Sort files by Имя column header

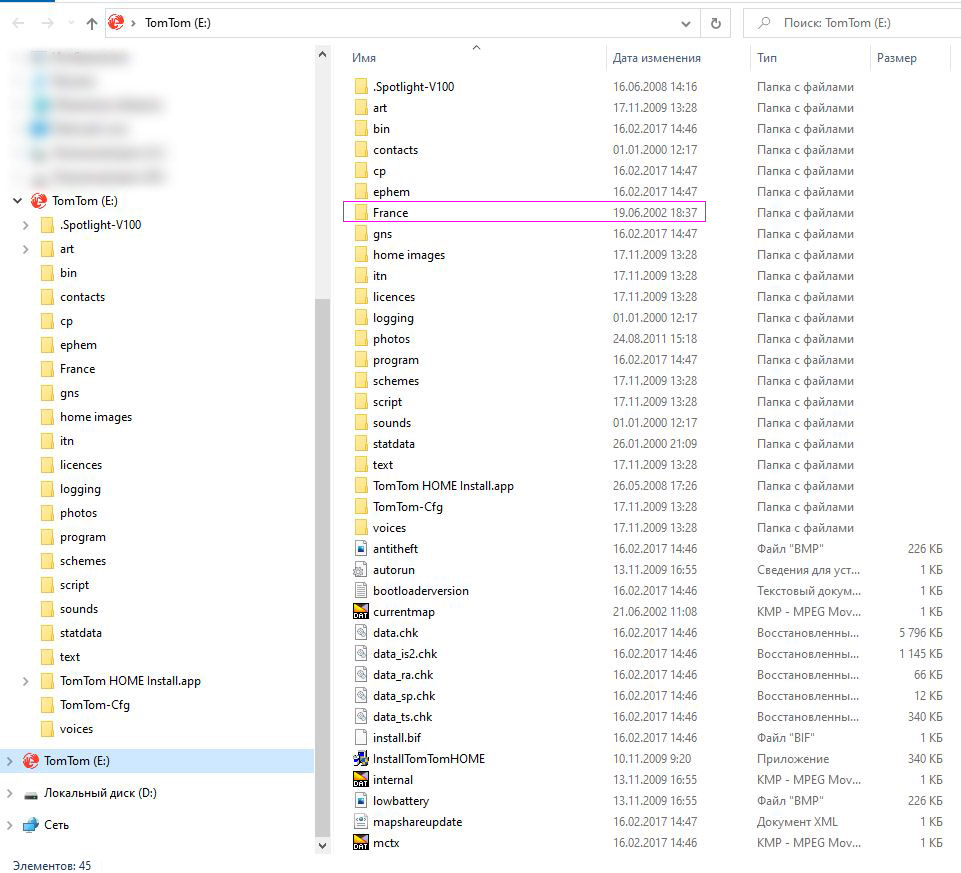[x=364, y=58]
